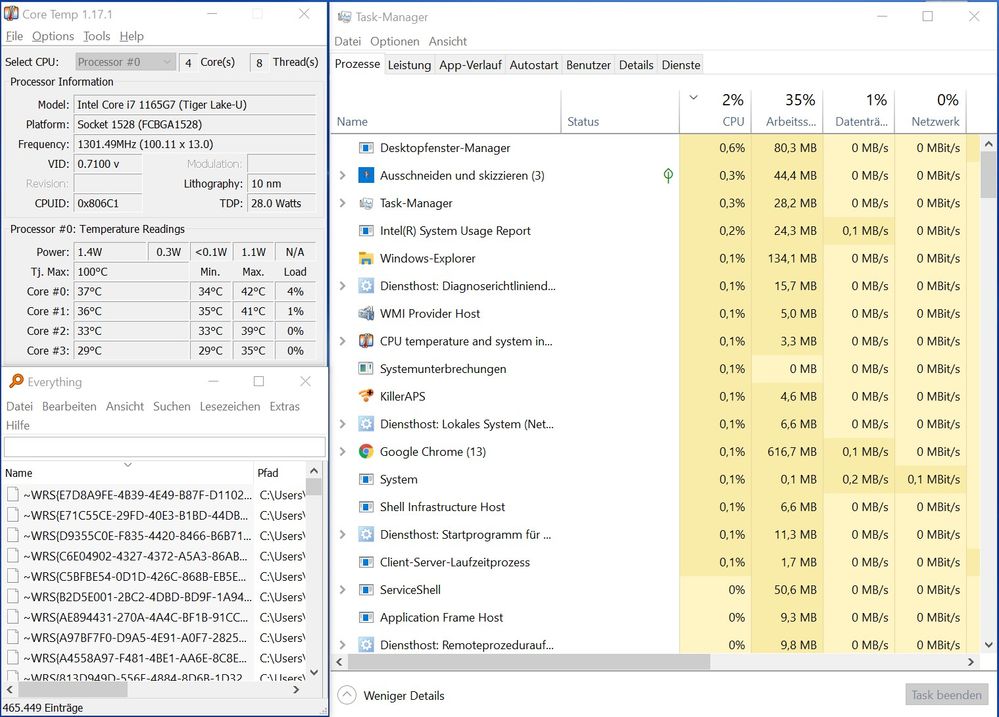Expand Diensthost: Remoteprozeduraufruf group
The height and width of the screenshot is (717, 999).
point(343,645)
